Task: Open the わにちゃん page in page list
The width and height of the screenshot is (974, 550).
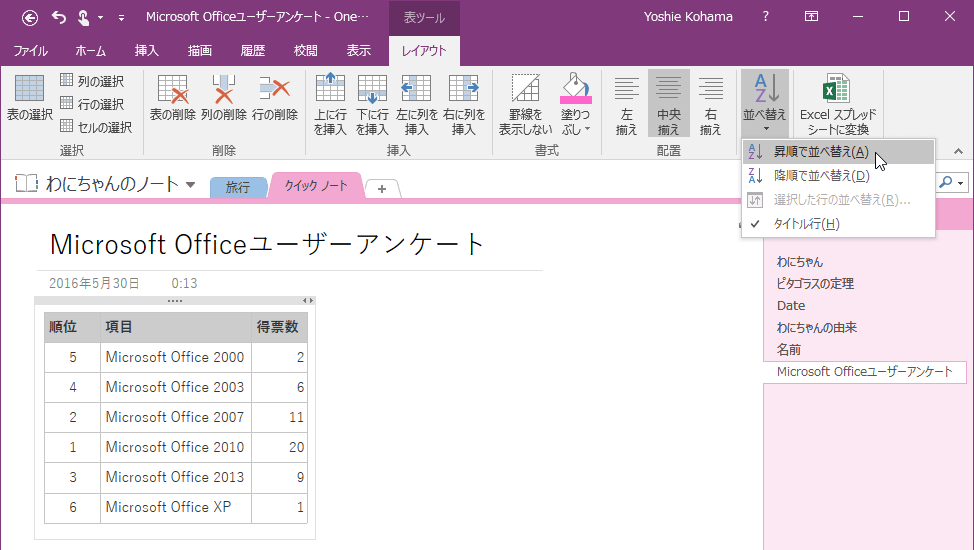Action: pos(800,262)
